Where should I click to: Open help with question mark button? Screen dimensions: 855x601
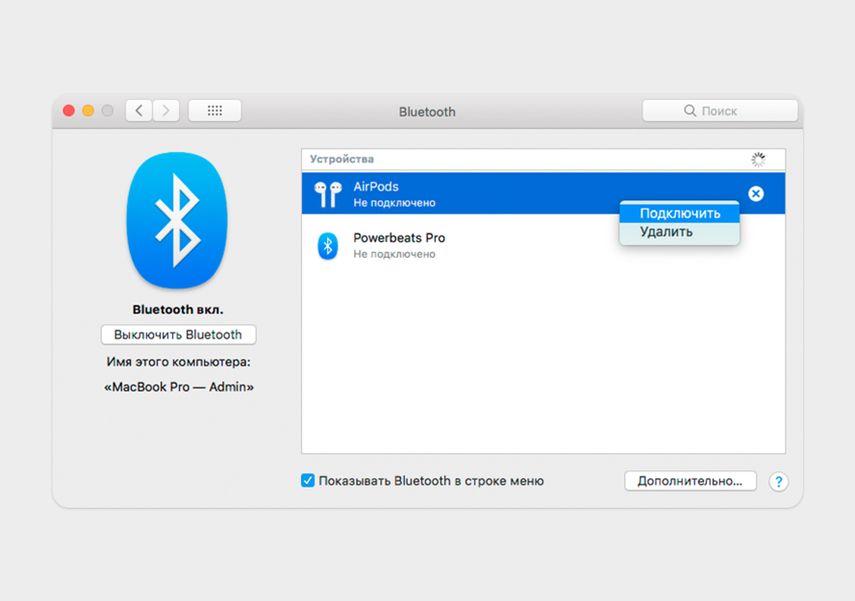[778, 482]
